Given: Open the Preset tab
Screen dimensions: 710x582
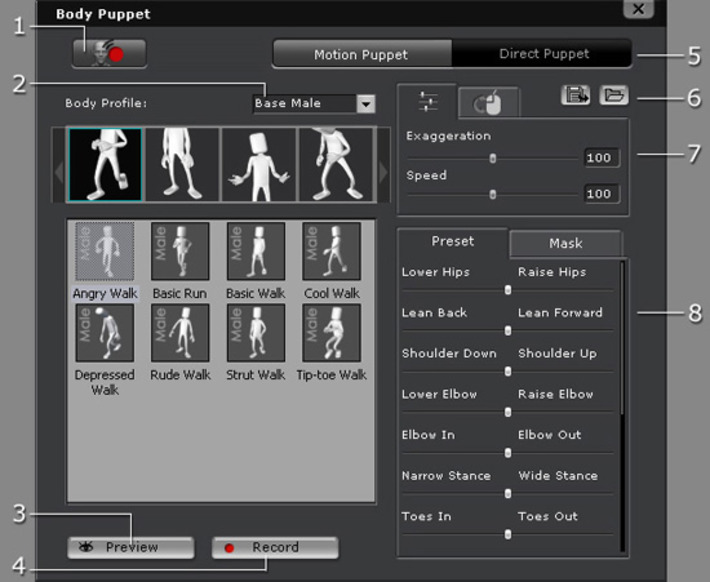Looking at the screenshot, I should coord(452,242).
